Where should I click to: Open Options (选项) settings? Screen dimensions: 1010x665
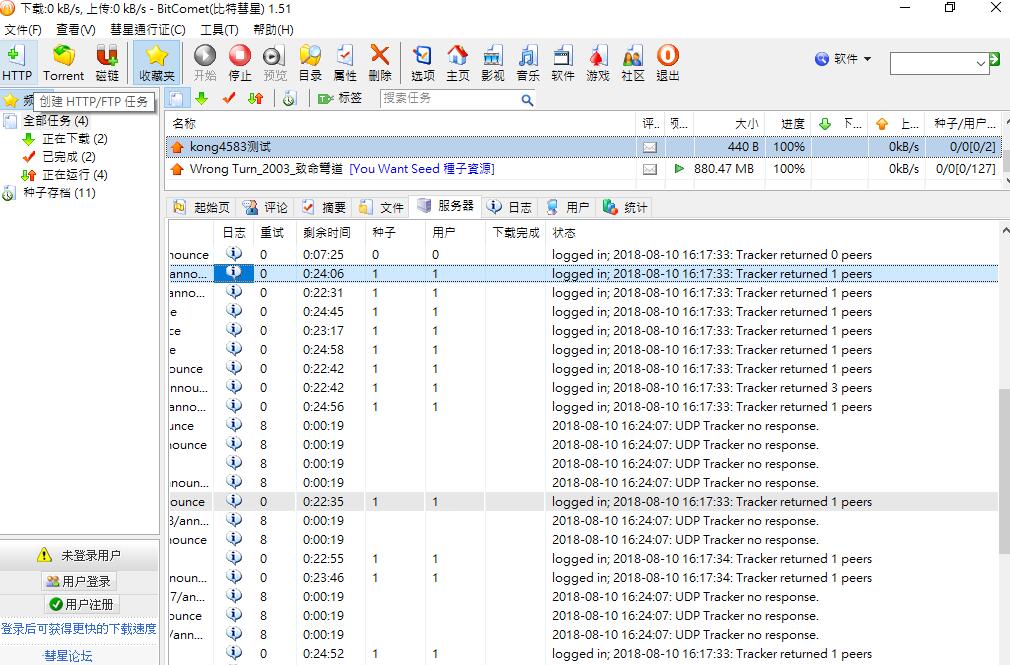423,63
